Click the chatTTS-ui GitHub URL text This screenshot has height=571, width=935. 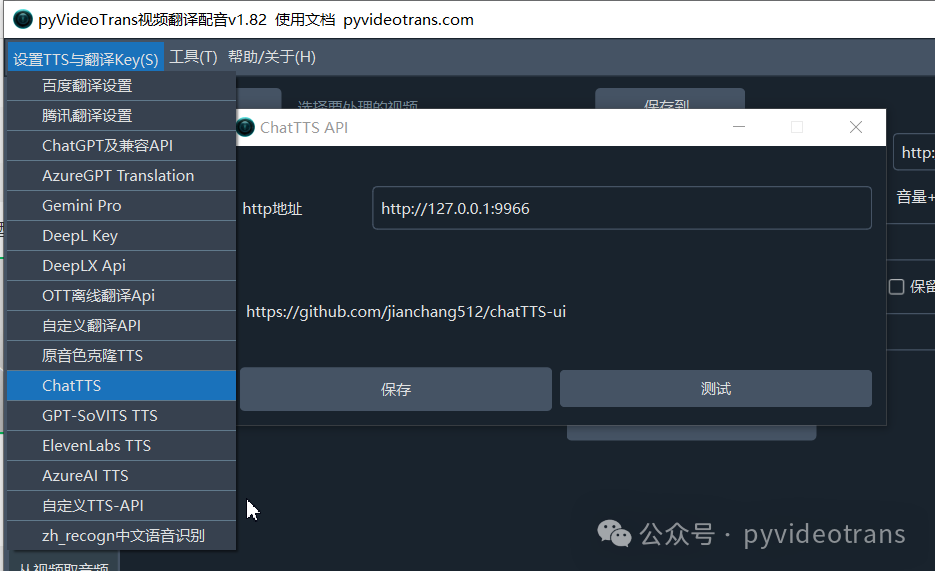[406, 312]
